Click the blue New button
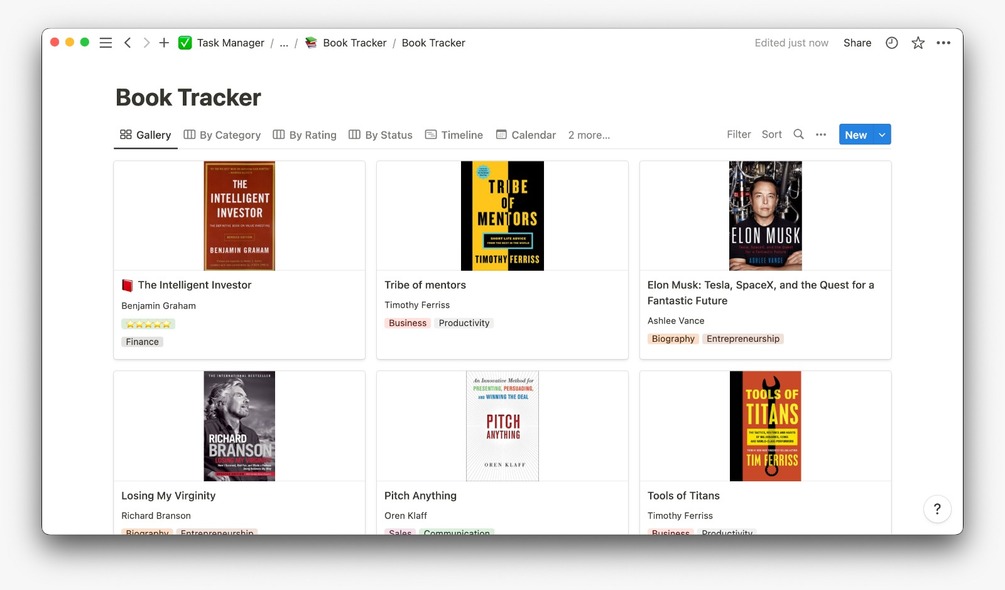Viewport: 1005px width, 590px height. point(856,135)
